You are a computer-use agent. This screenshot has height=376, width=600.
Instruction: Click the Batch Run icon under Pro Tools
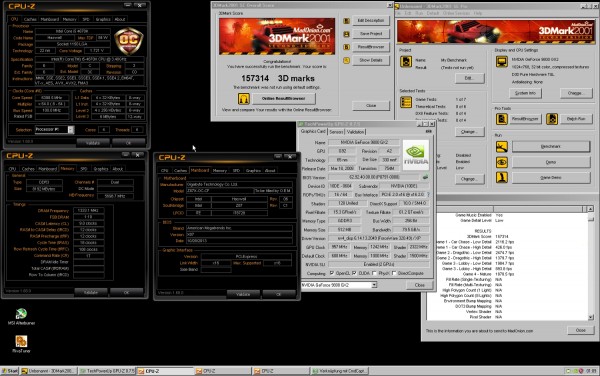pos(552,119)
